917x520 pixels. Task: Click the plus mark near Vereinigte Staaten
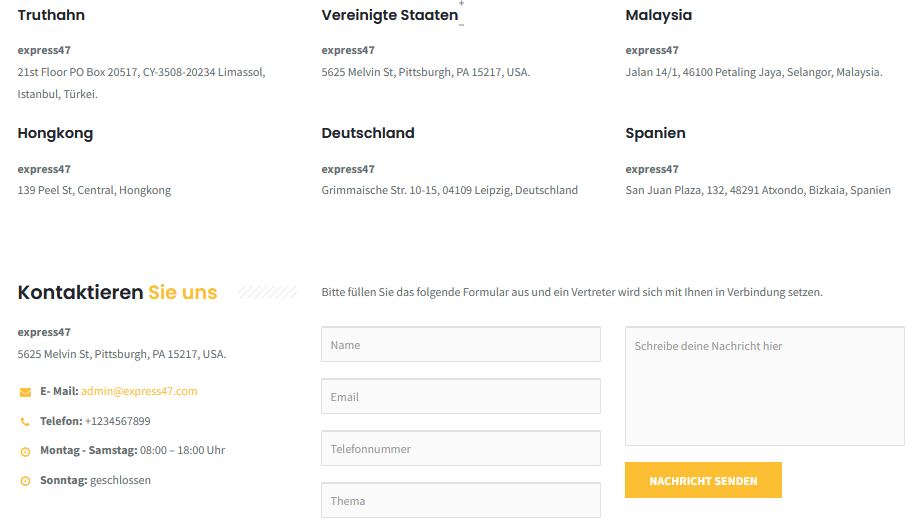461,4
